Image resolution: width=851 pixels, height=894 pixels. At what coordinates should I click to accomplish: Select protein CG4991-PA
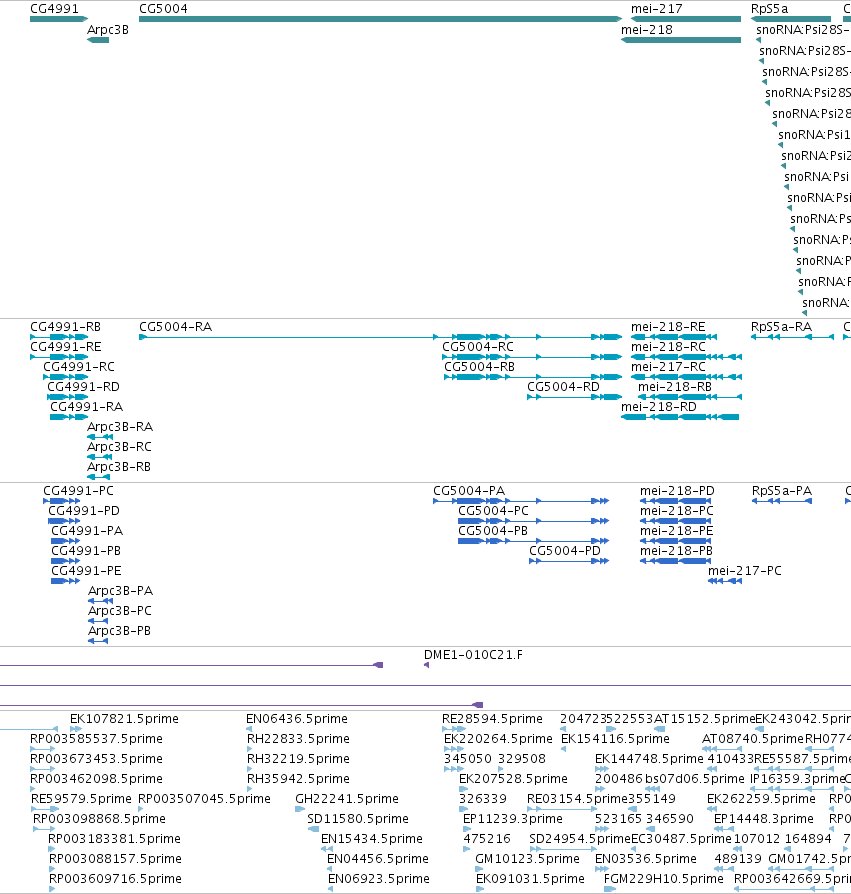87,531
